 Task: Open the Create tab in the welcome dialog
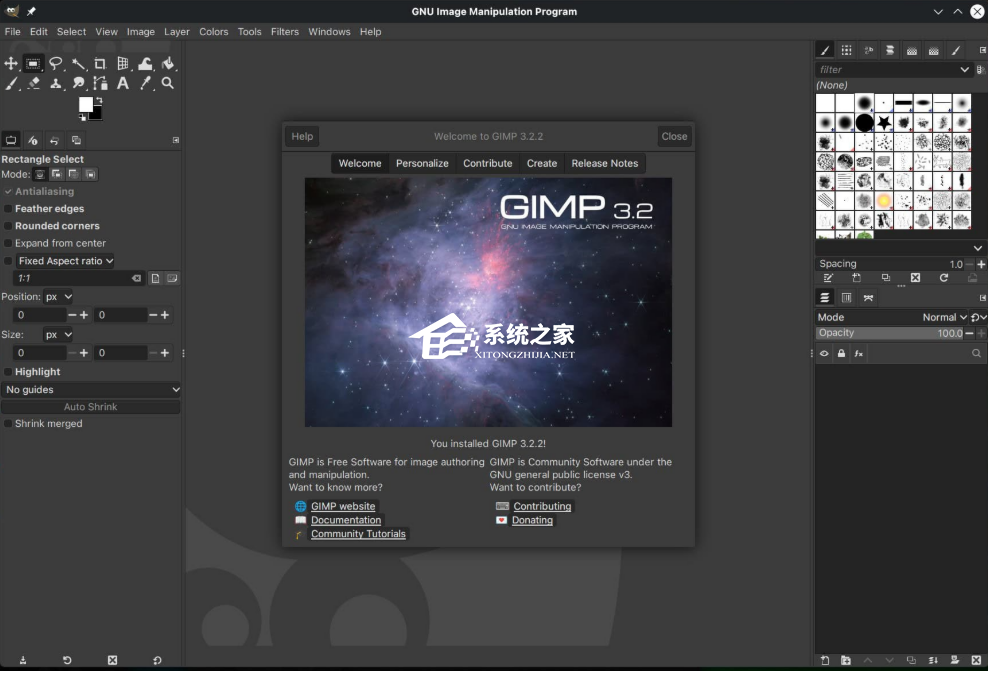coord(542,163)
